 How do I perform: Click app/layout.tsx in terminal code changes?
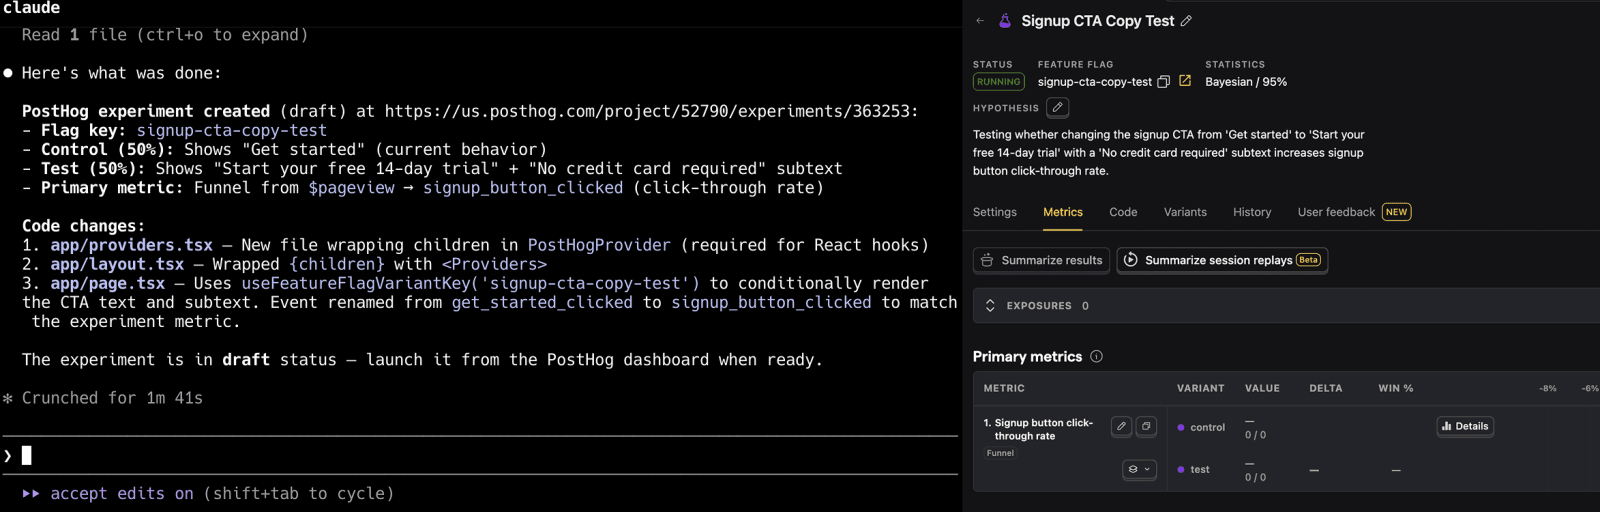[117, 264]
